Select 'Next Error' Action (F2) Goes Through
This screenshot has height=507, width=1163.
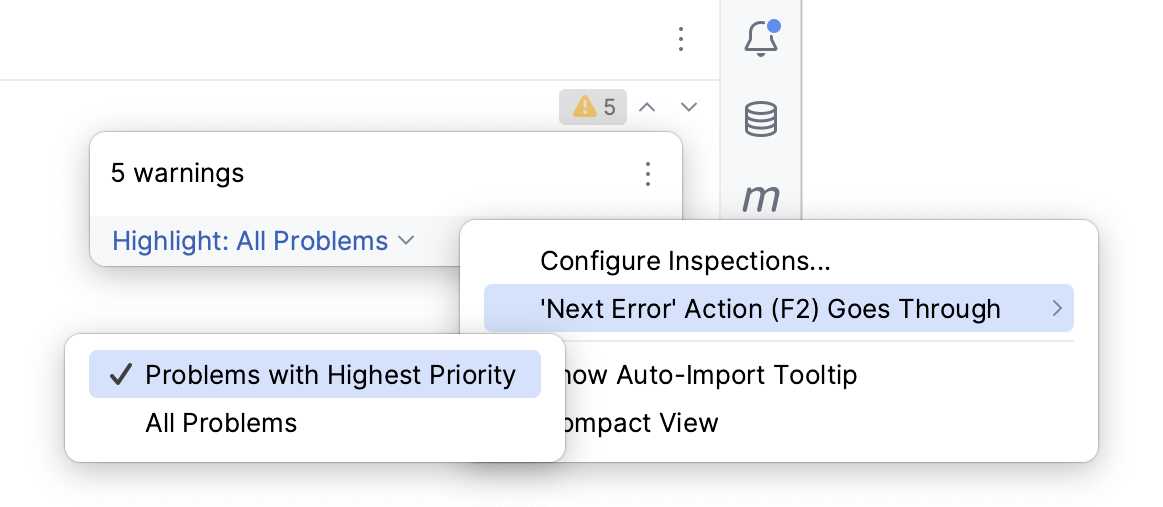pyautogui.click(x=770, y=309)
